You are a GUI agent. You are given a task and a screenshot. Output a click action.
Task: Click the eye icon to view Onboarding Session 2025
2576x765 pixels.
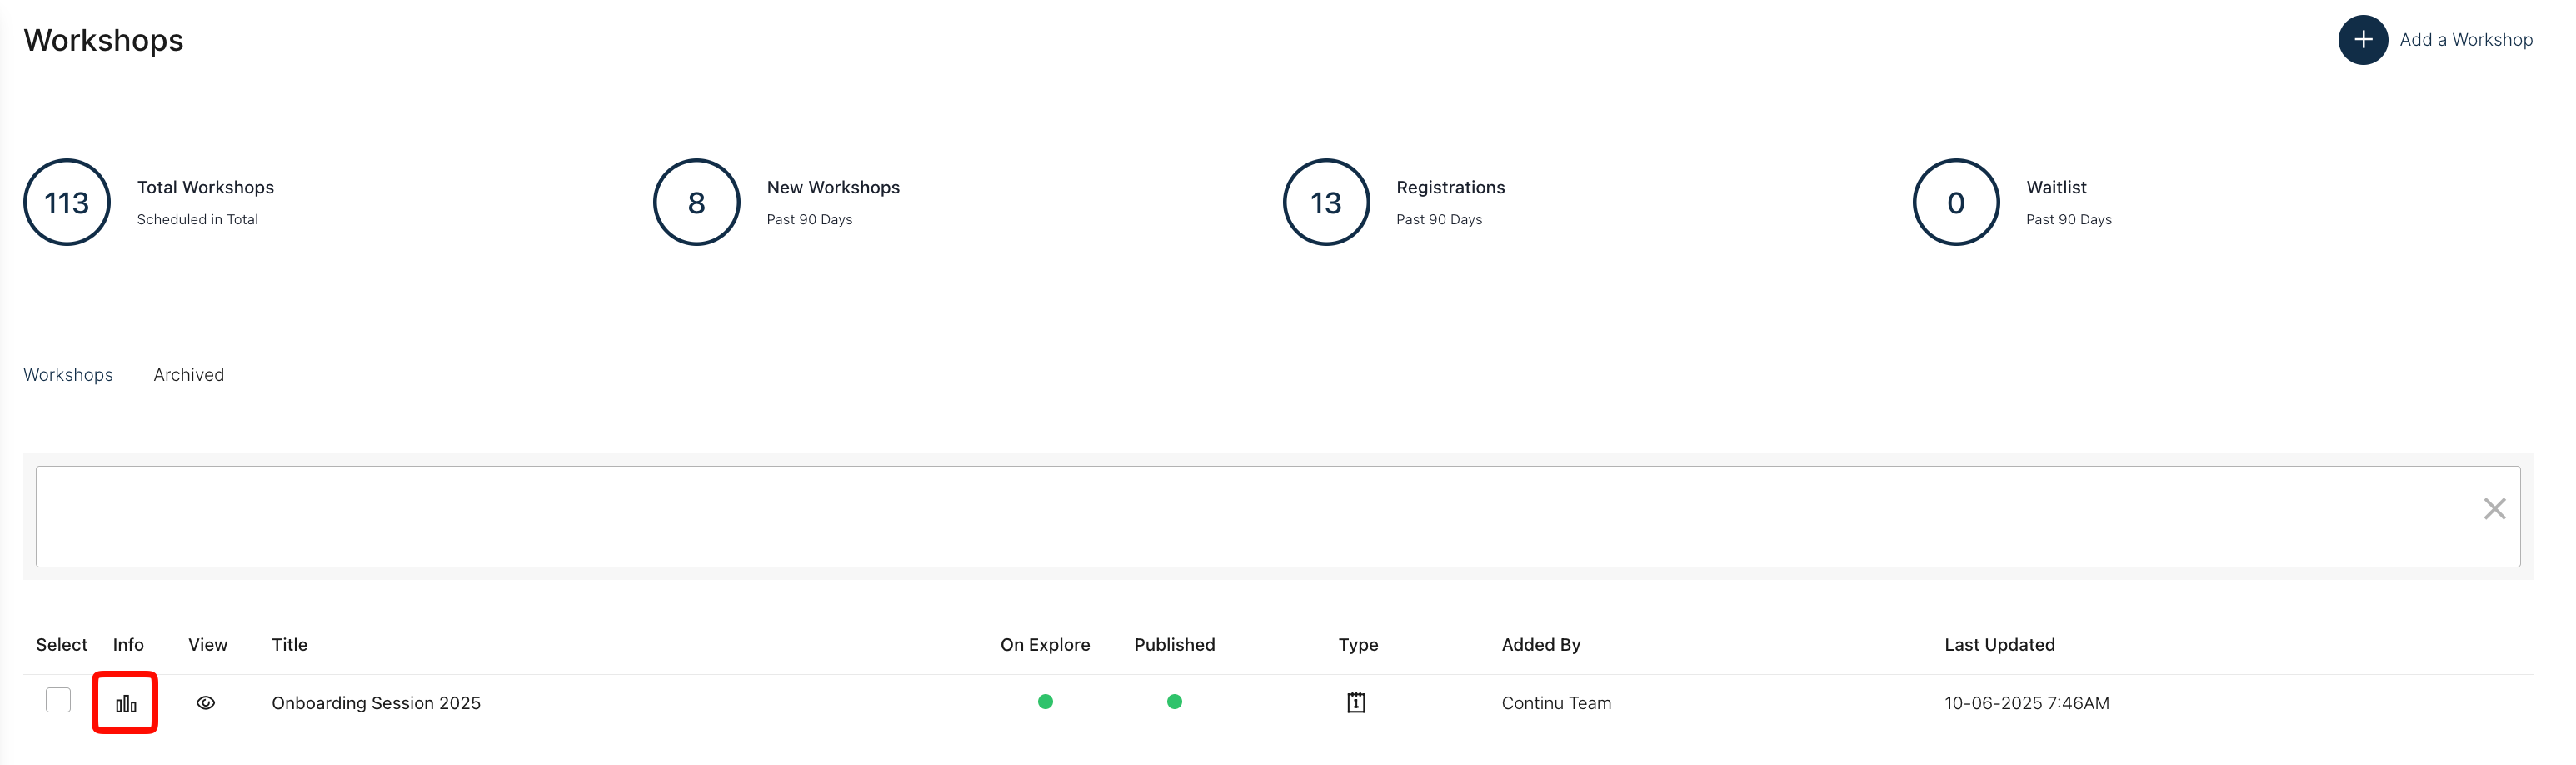tap(206, 703)
